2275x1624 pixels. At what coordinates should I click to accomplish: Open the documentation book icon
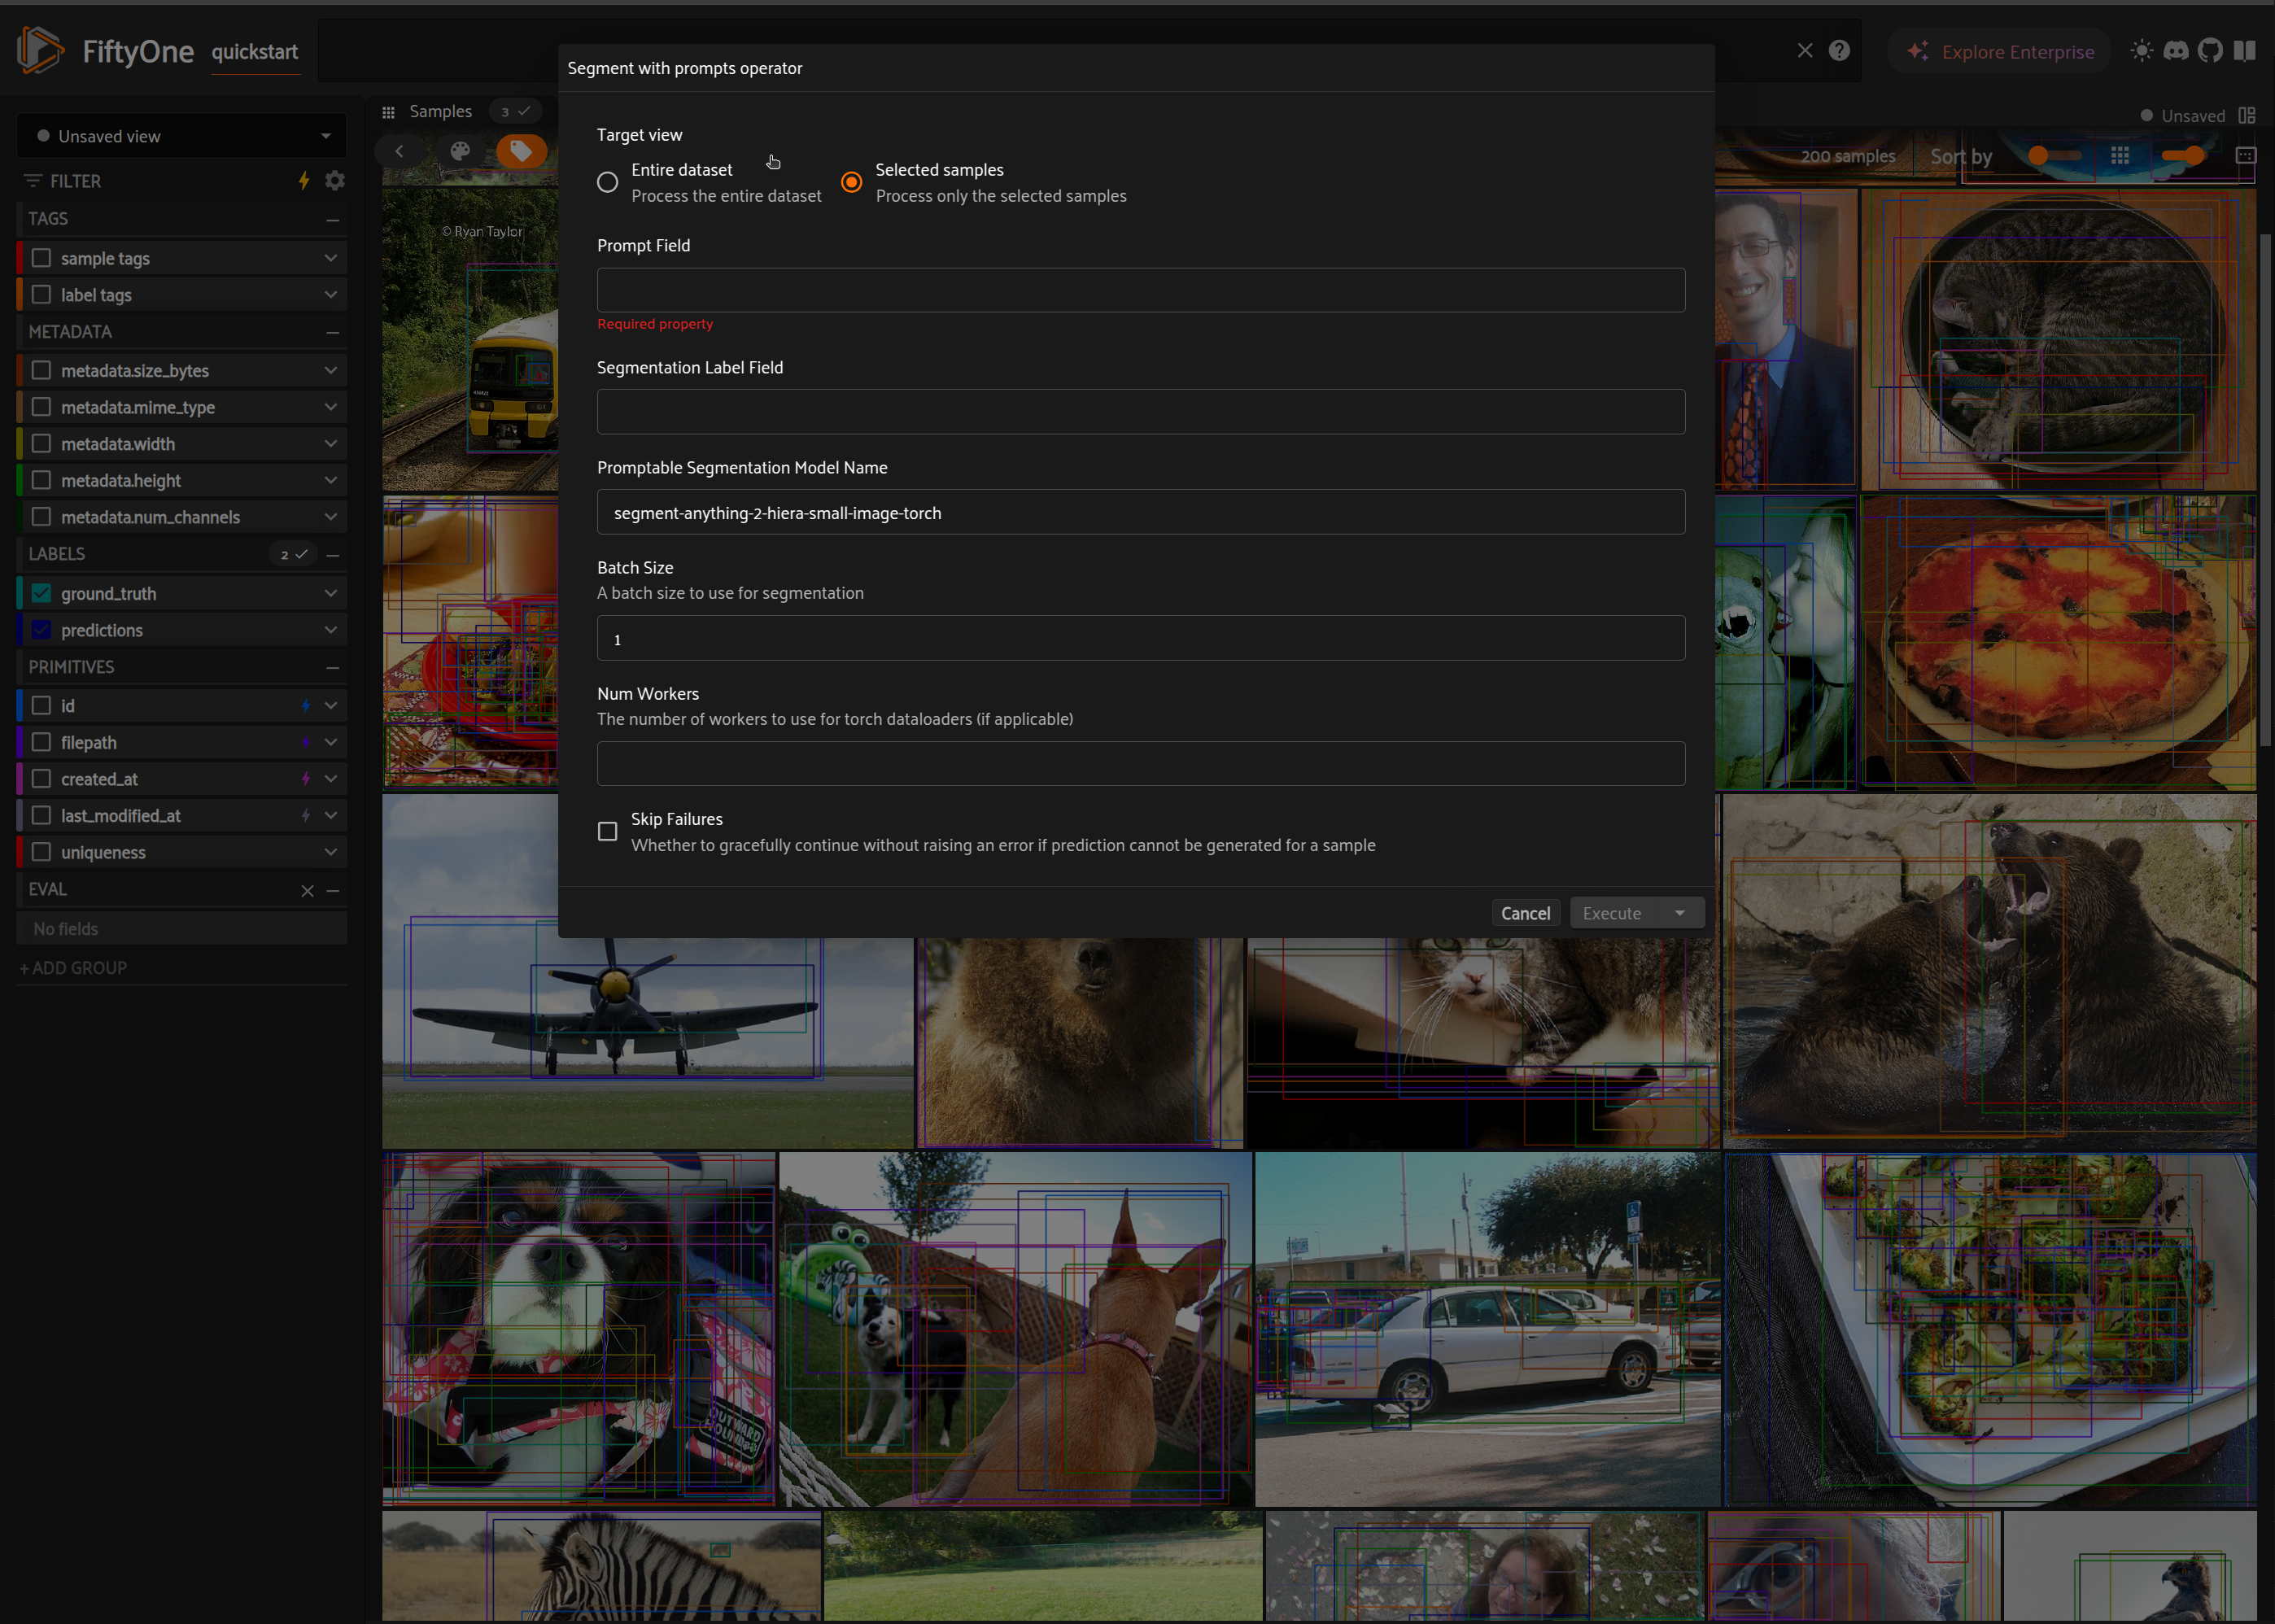(x=2245, y=50)
